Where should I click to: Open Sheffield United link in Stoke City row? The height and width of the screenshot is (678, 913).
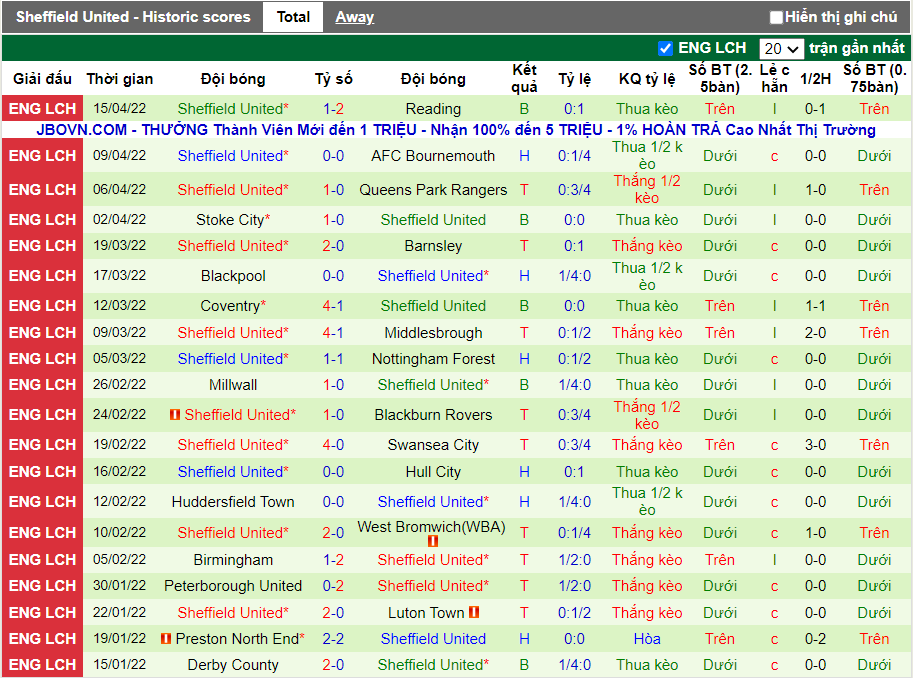click(x=433, y=220)
